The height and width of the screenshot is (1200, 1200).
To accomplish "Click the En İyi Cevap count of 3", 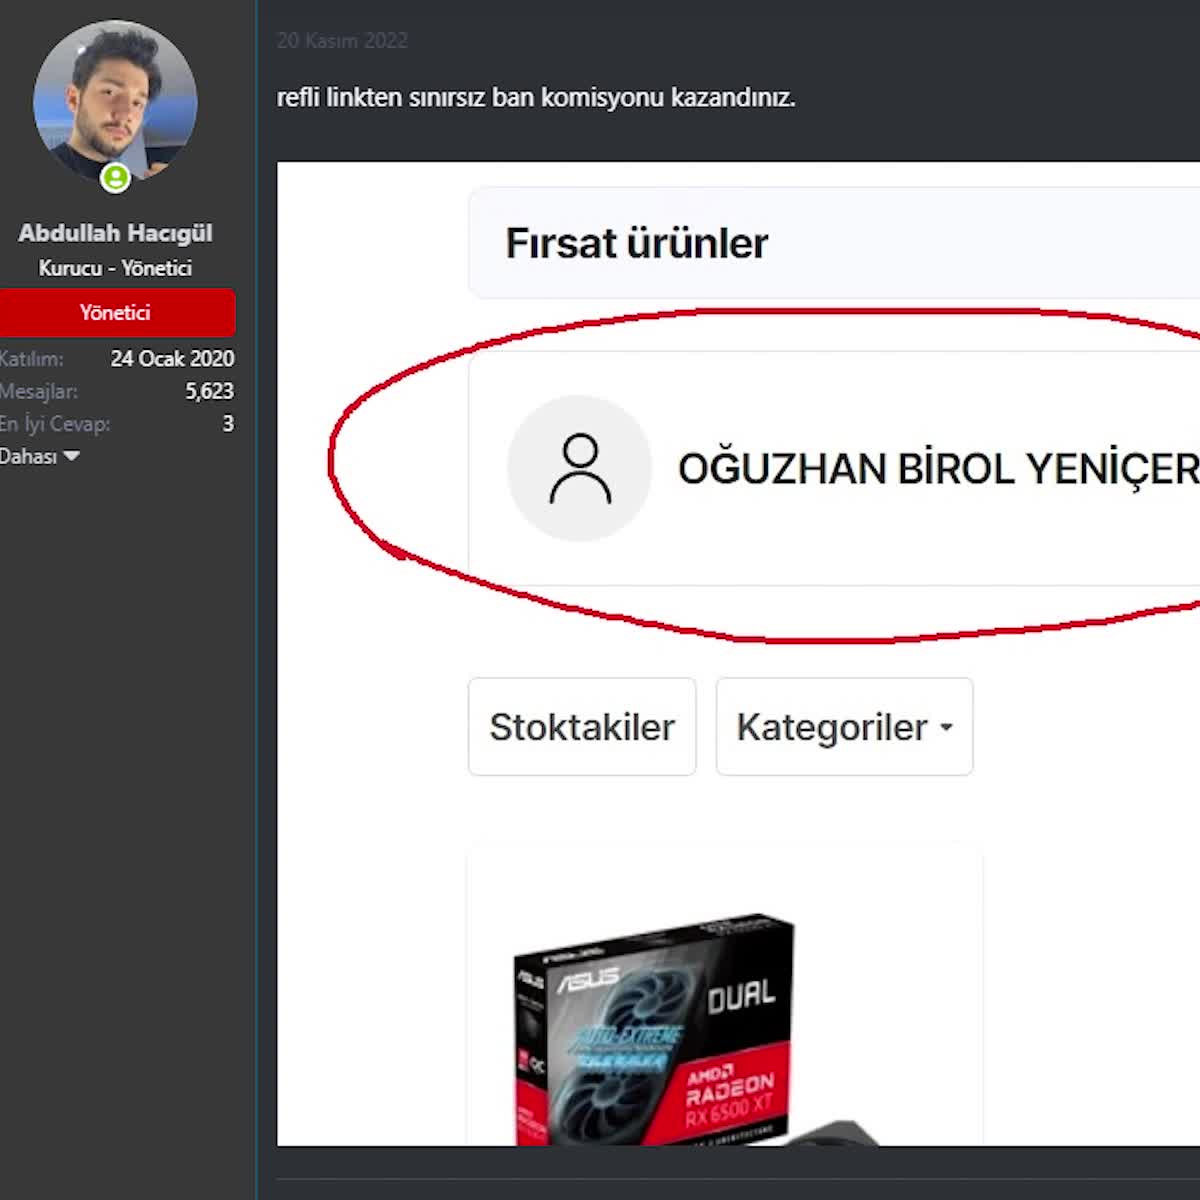I will coord(228,424).
